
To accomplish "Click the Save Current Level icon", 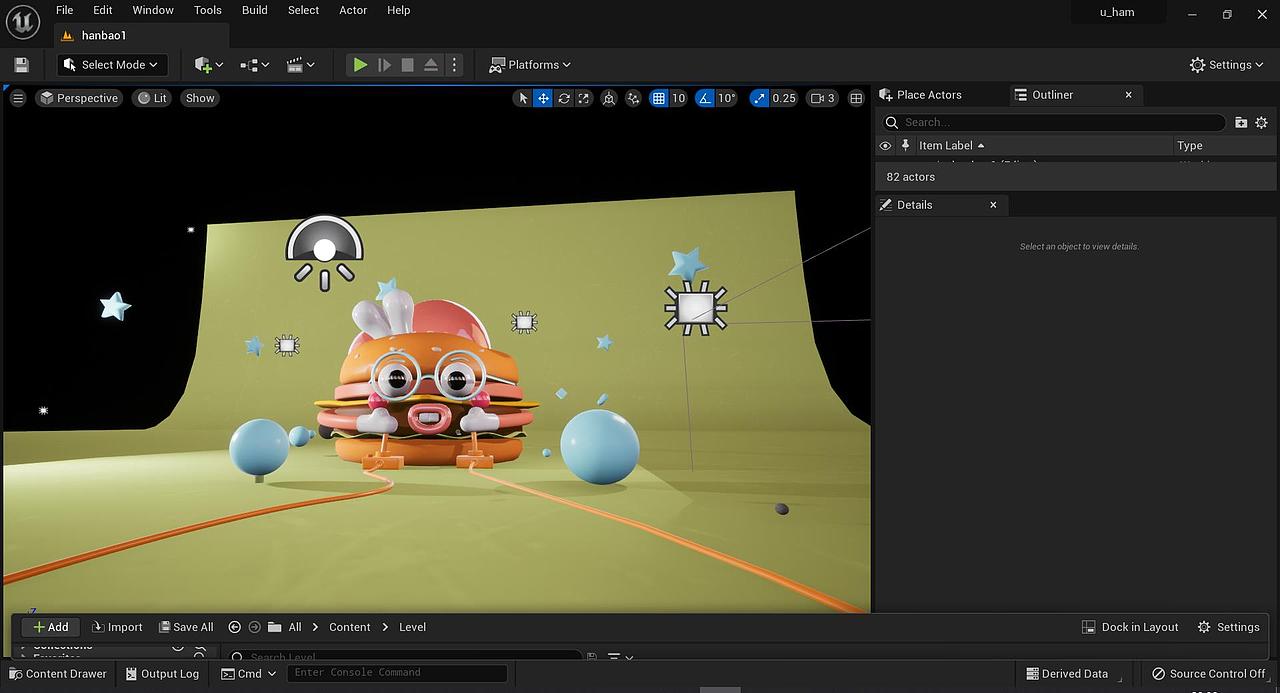I will [20, 64].
